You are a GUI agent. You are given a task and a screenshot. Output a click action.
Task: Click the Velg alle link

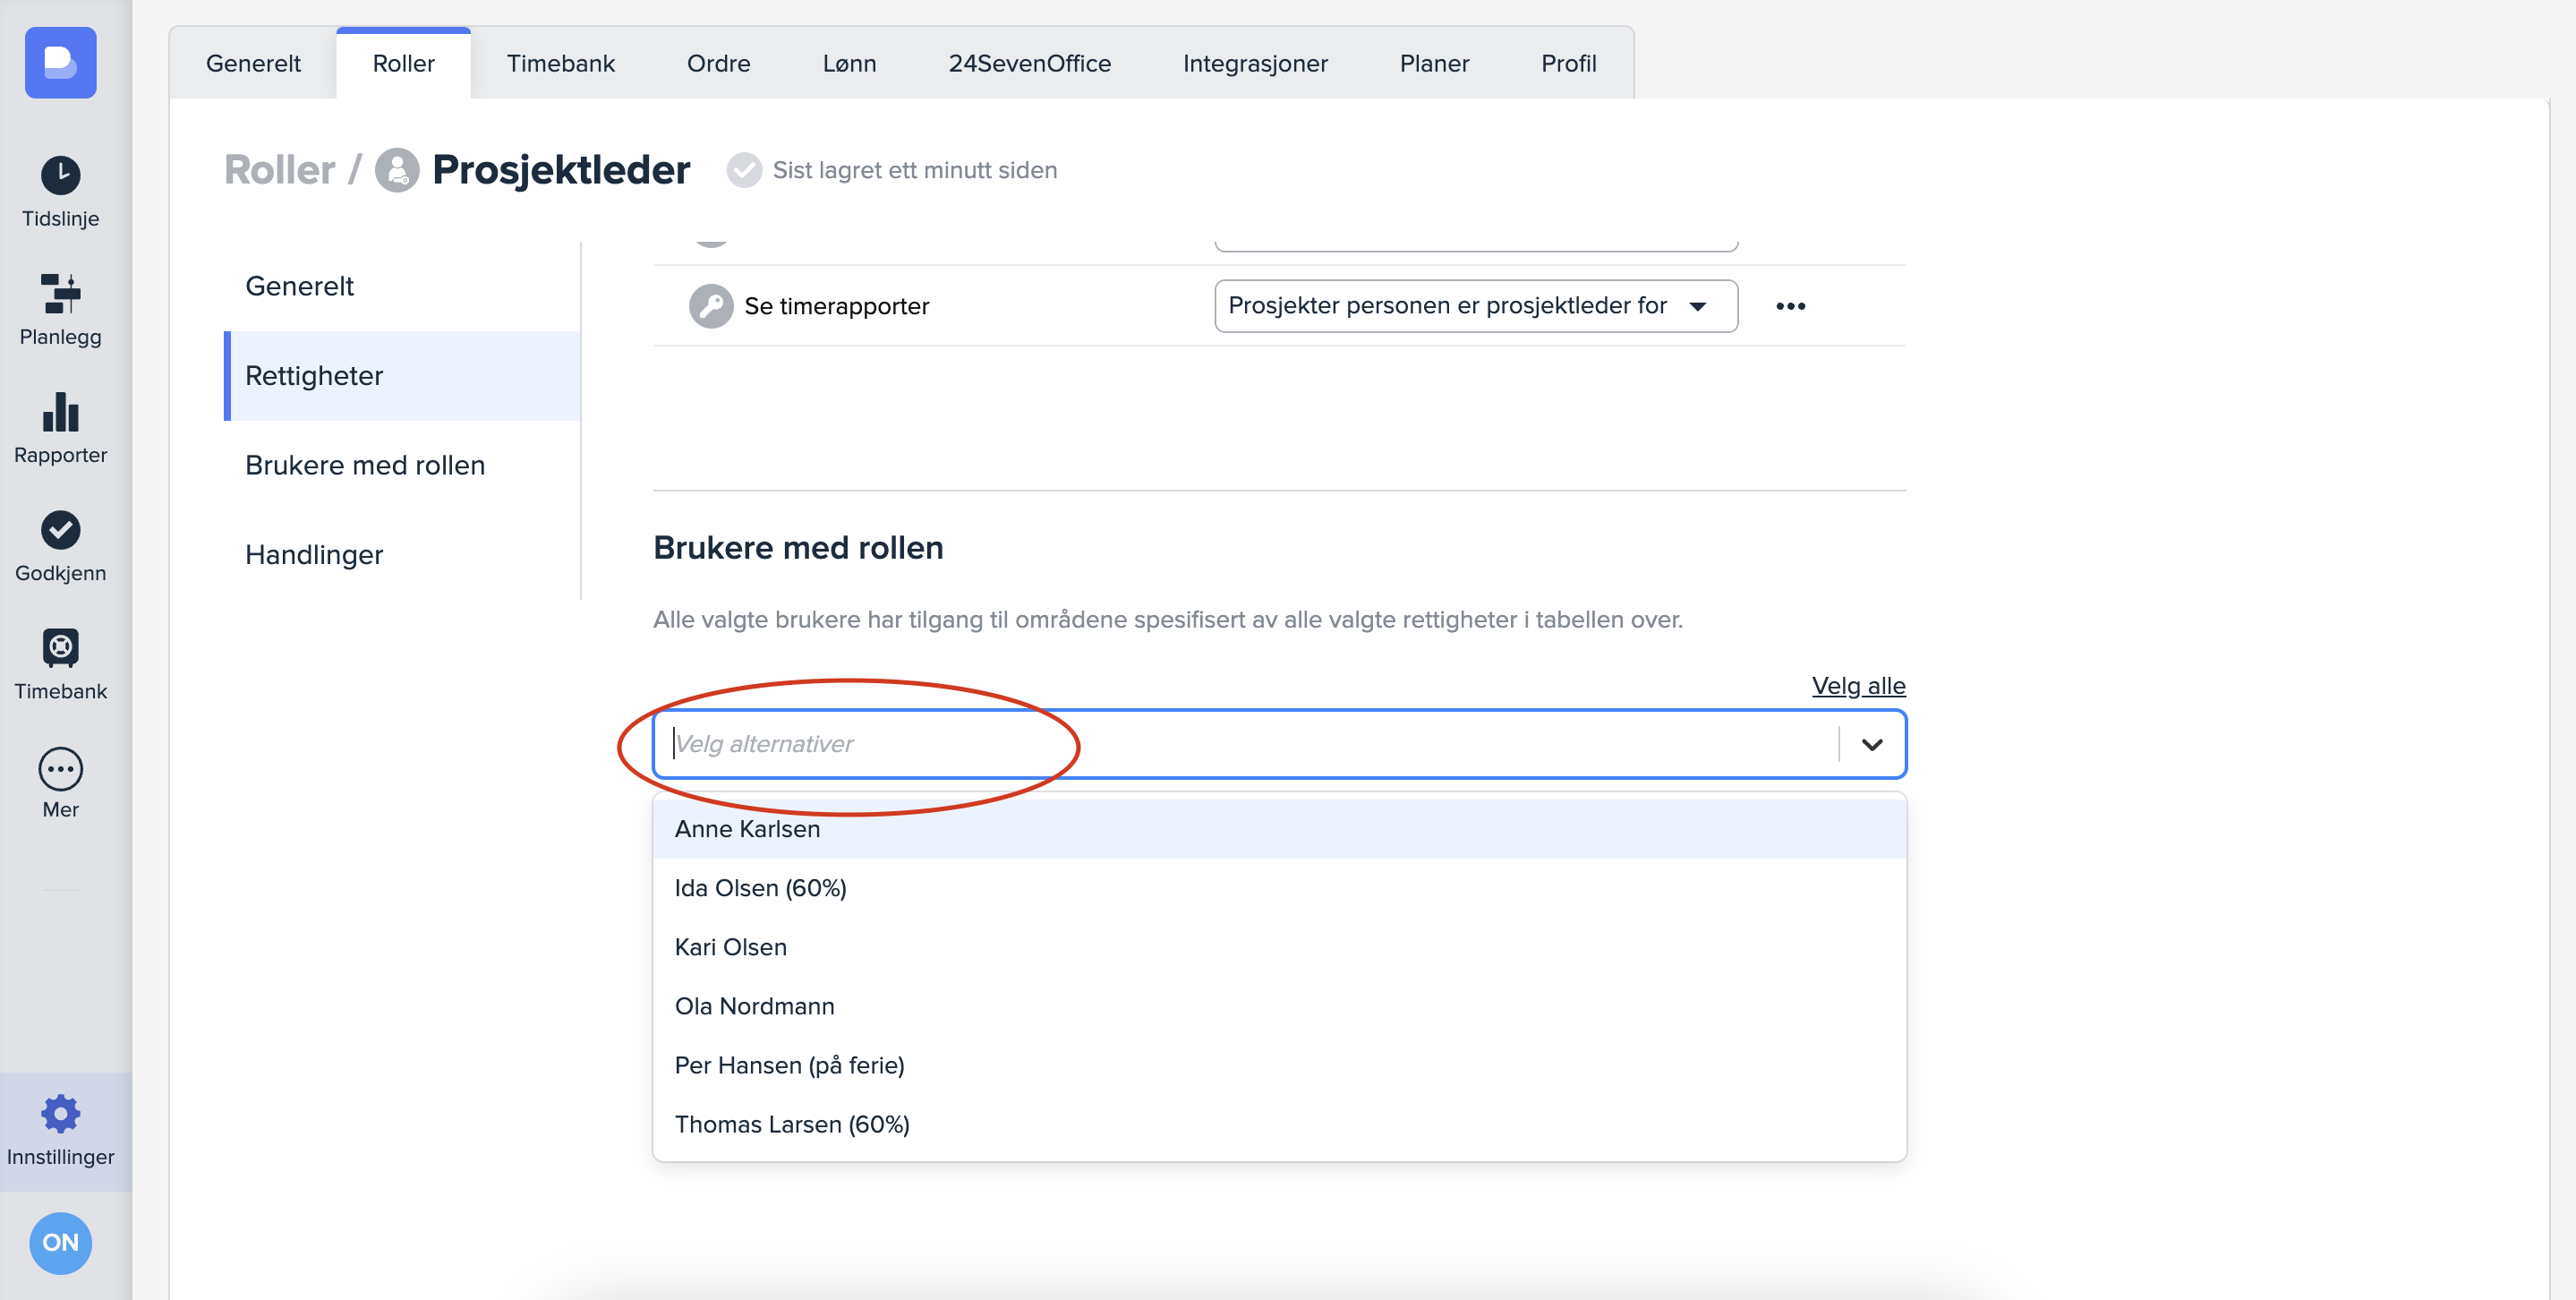(x=1857, y=686)
